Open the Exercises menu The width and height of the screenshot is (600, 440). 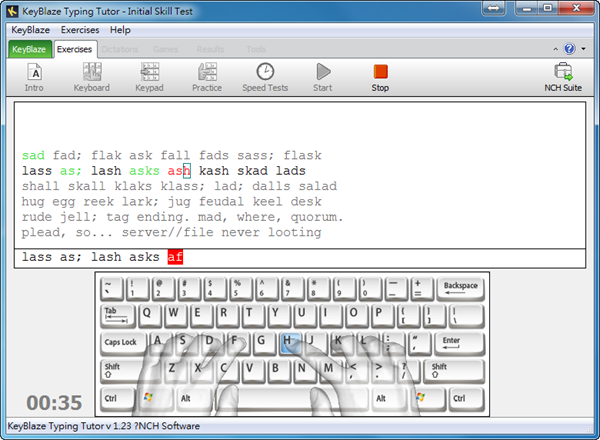[80, 30]
